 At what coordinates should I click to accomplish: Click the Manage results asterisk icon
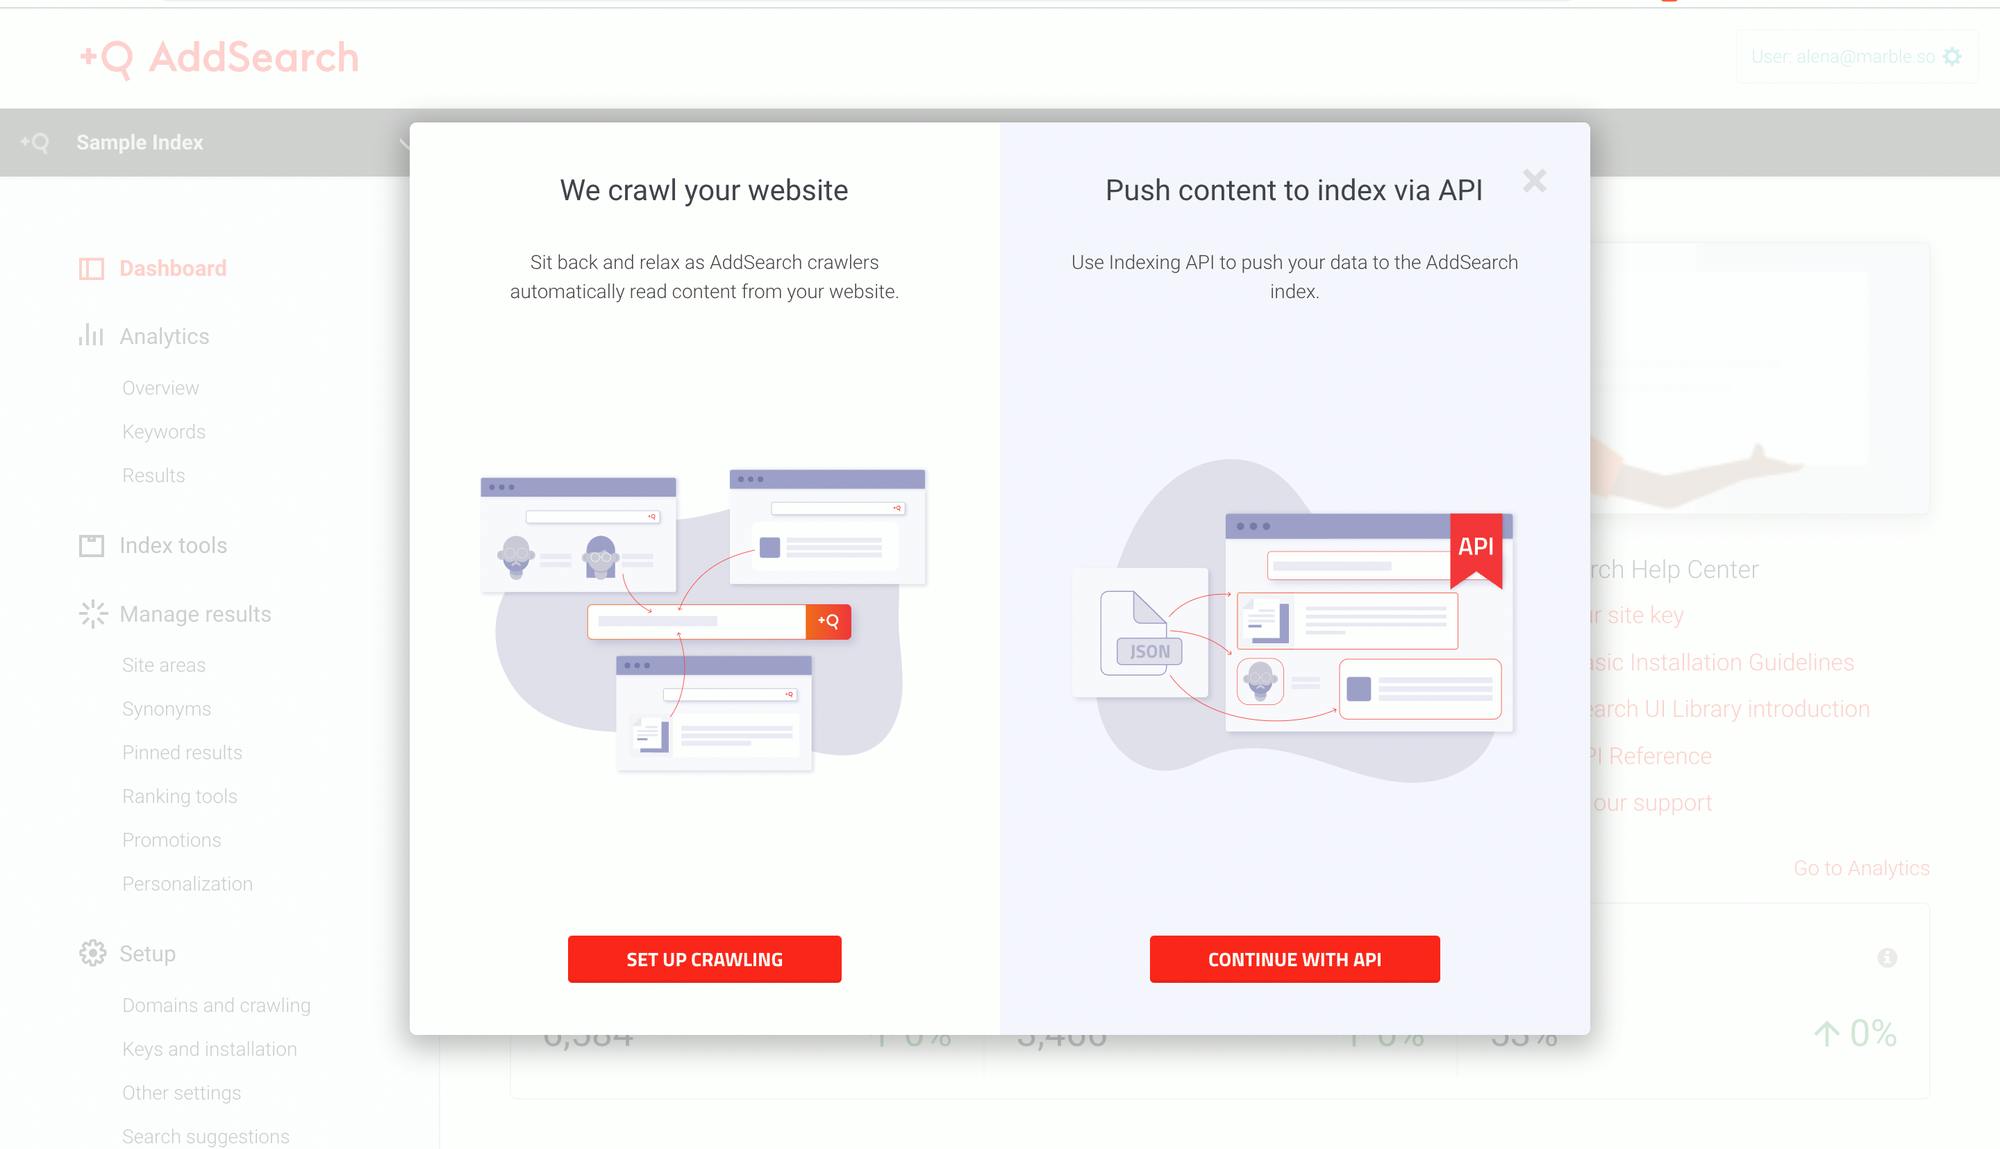coord(92,614)
